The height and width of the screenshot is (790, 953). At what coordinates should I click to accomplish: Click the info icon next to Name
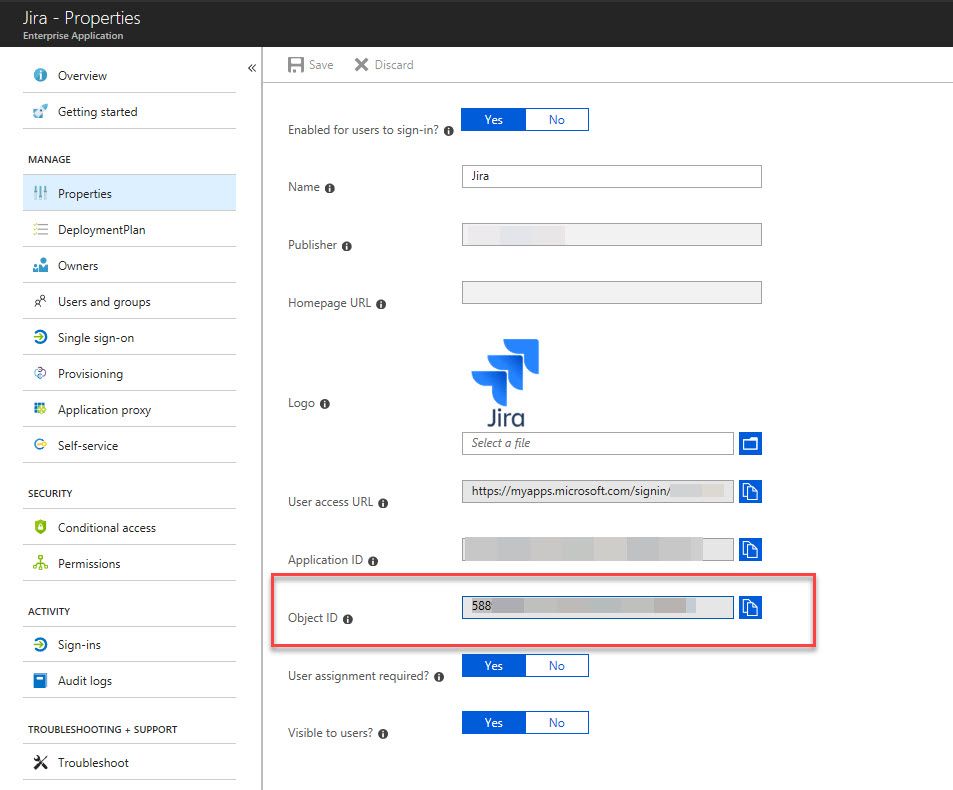tap(329, 188)
